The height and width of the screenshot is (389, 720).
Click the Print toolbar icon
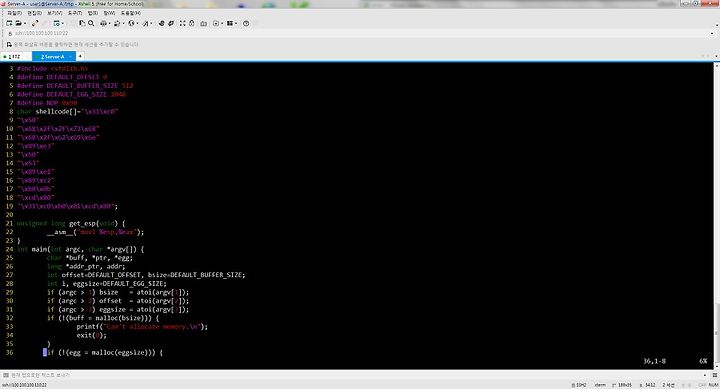click(103, 23)
